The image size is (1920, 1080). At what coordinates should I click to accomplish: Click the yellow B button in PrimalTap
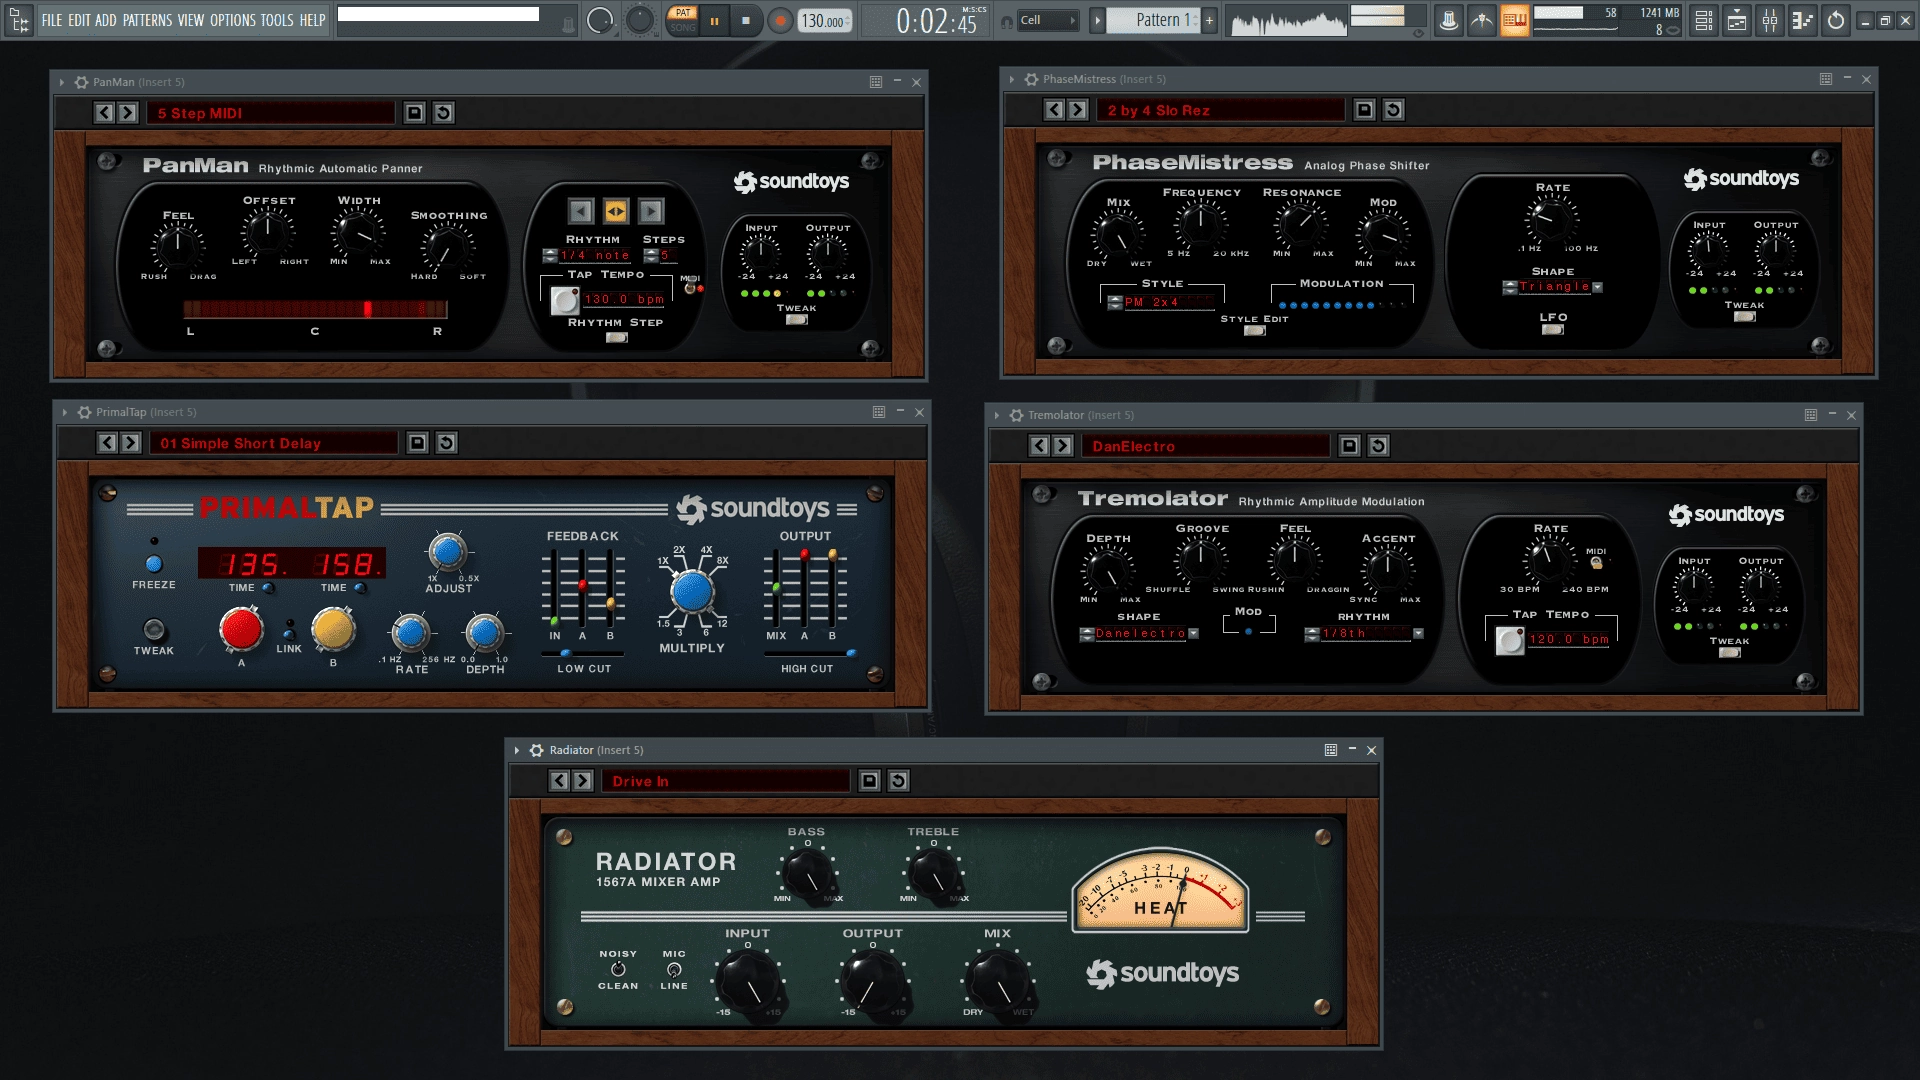coord(333,629)
